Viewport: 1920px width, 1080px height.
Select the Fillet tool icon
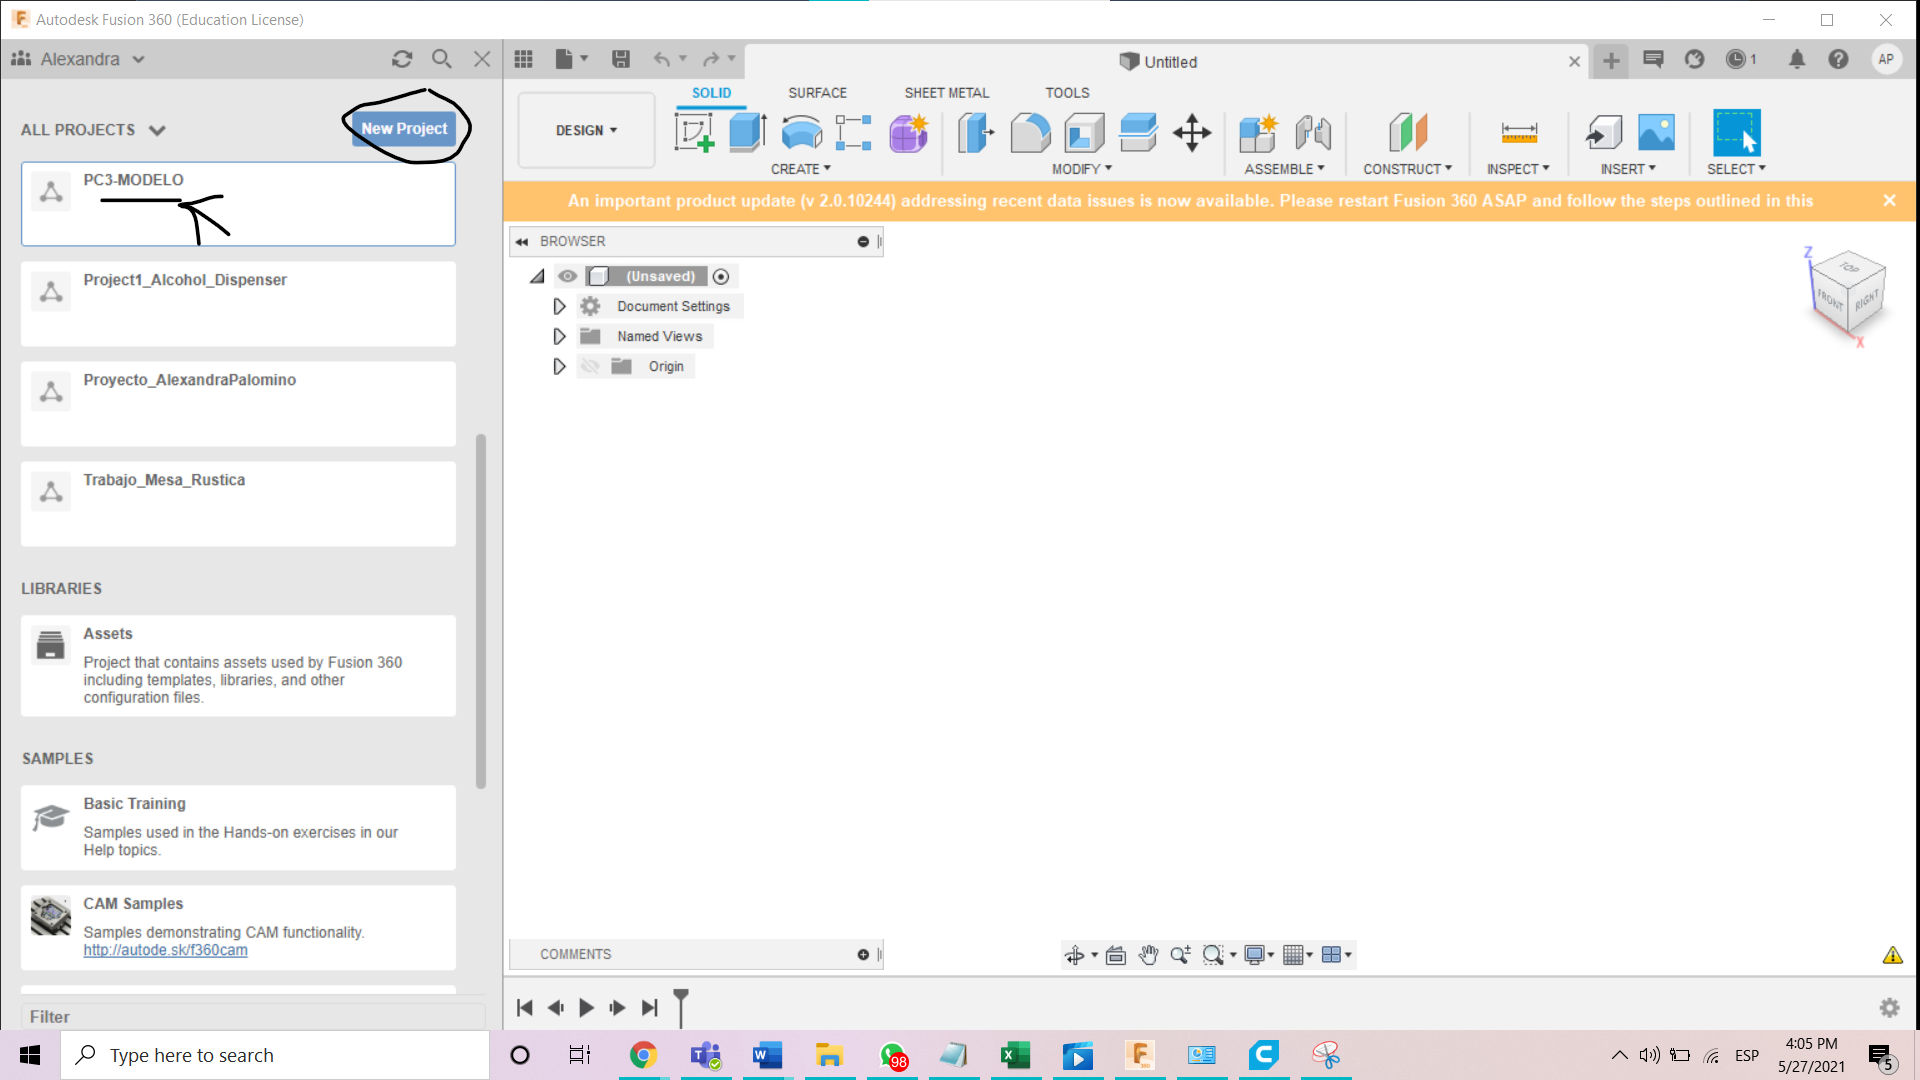pyautogui.click(x=1030, y=132)
